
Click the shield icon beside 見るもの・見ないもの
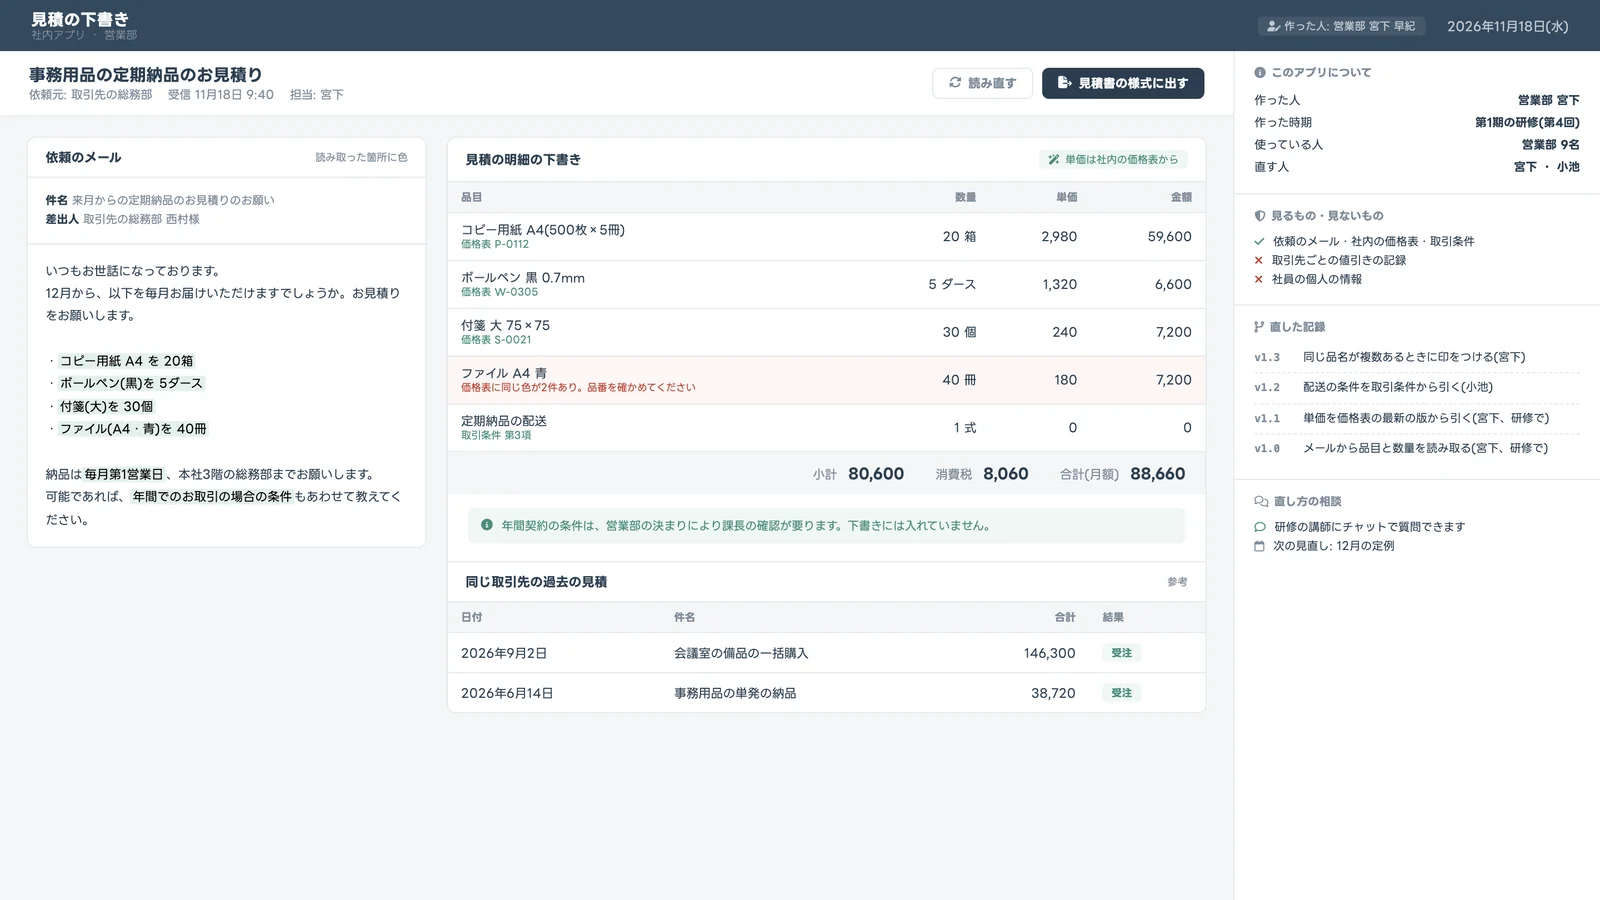point(1260,215)
